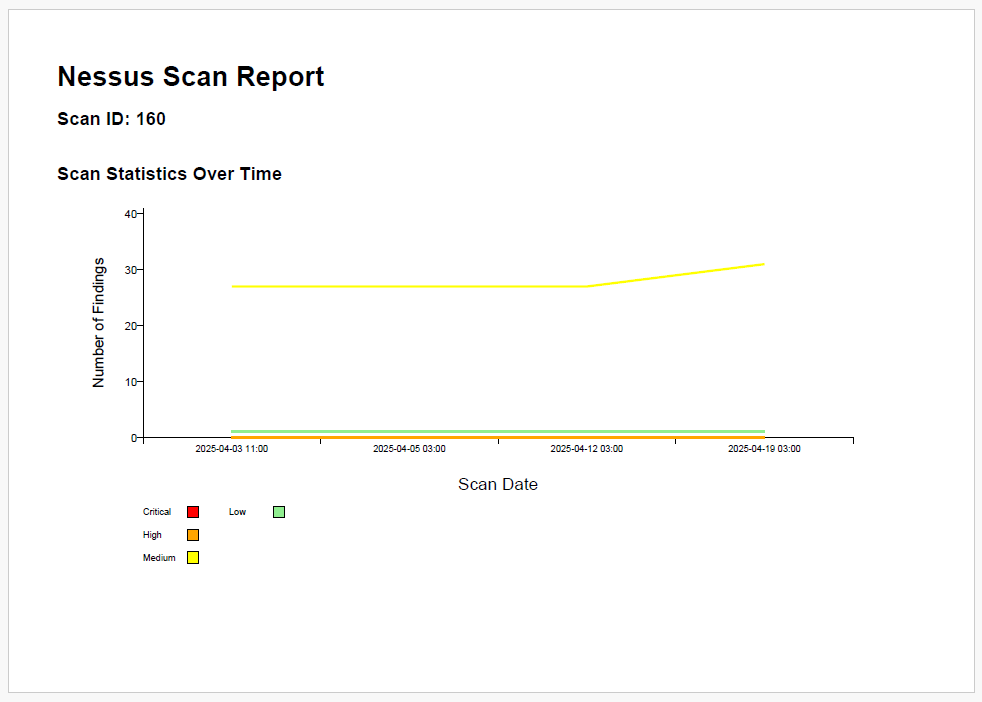
Task: Expand details for Scan ID 160
Action: coord(112,119)
